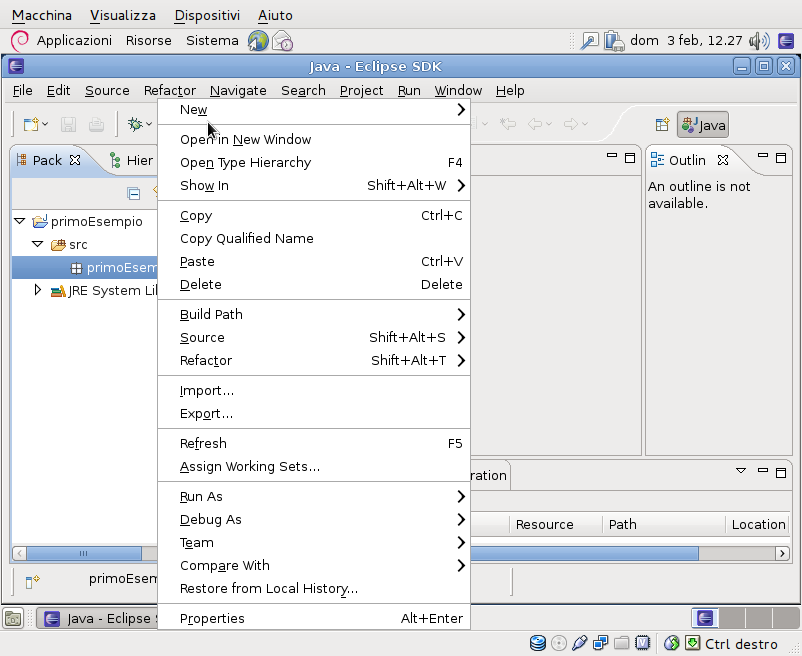Image resolution: width=802 pixels, height=656 pixels.
Task: Click the Open Perspective icon
Action: click(663, 125)
